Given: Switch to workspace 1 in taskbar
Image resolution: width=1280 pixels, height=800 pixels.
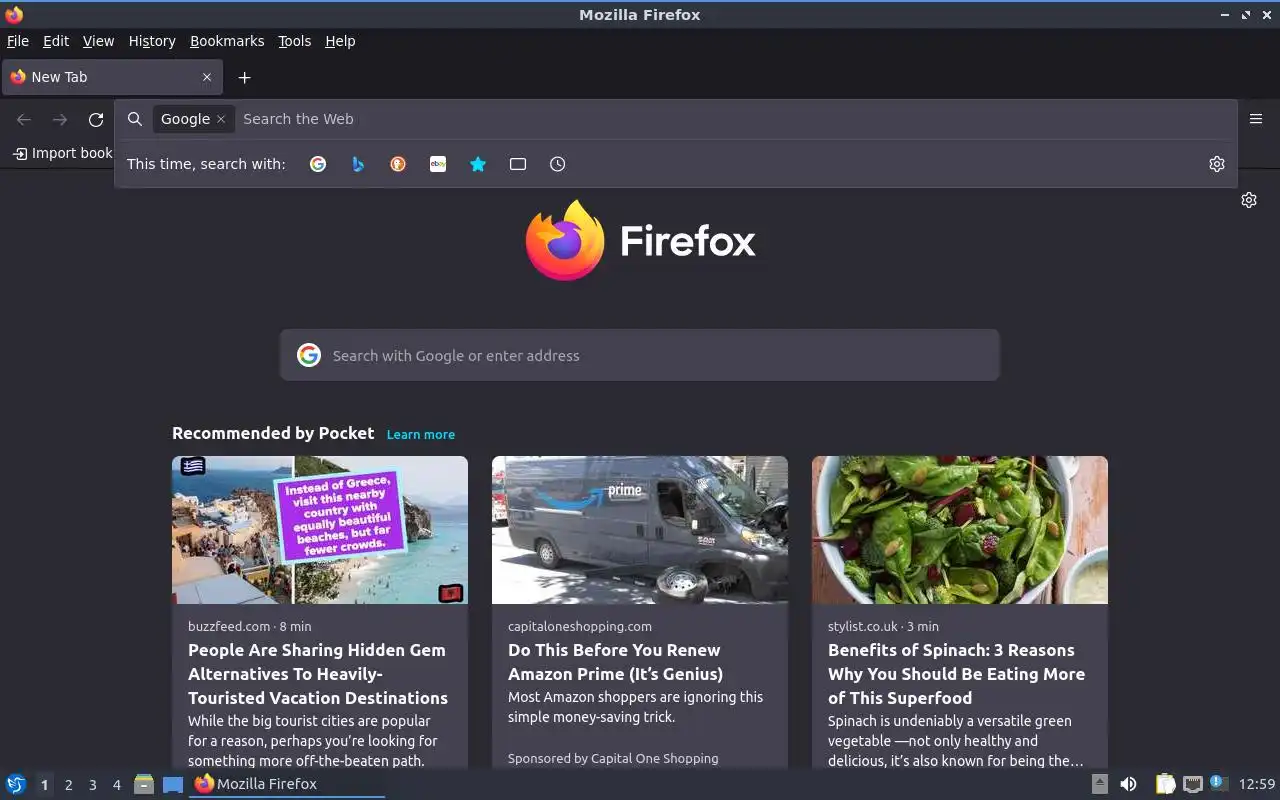Looking at the screenshot, I should [44, 785].
